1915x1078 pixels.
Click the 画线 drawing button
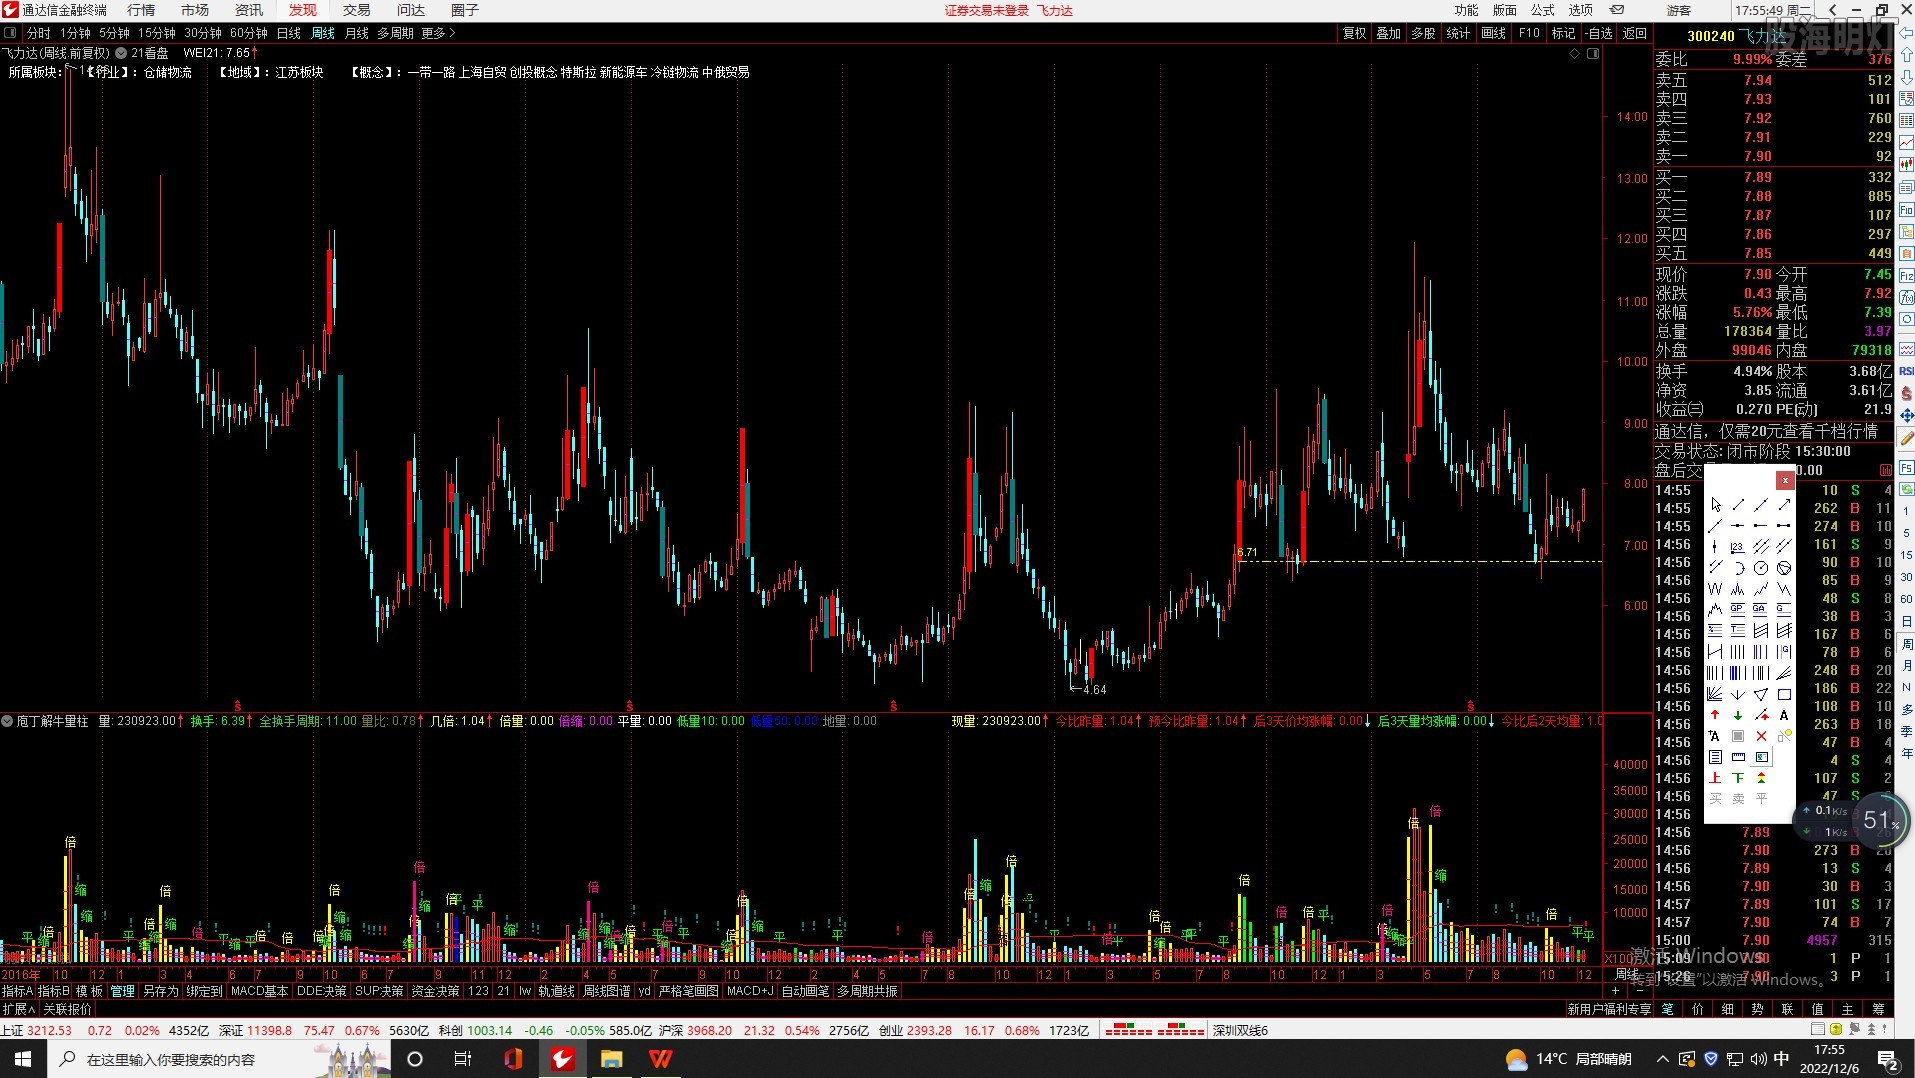coord(1493,33)
